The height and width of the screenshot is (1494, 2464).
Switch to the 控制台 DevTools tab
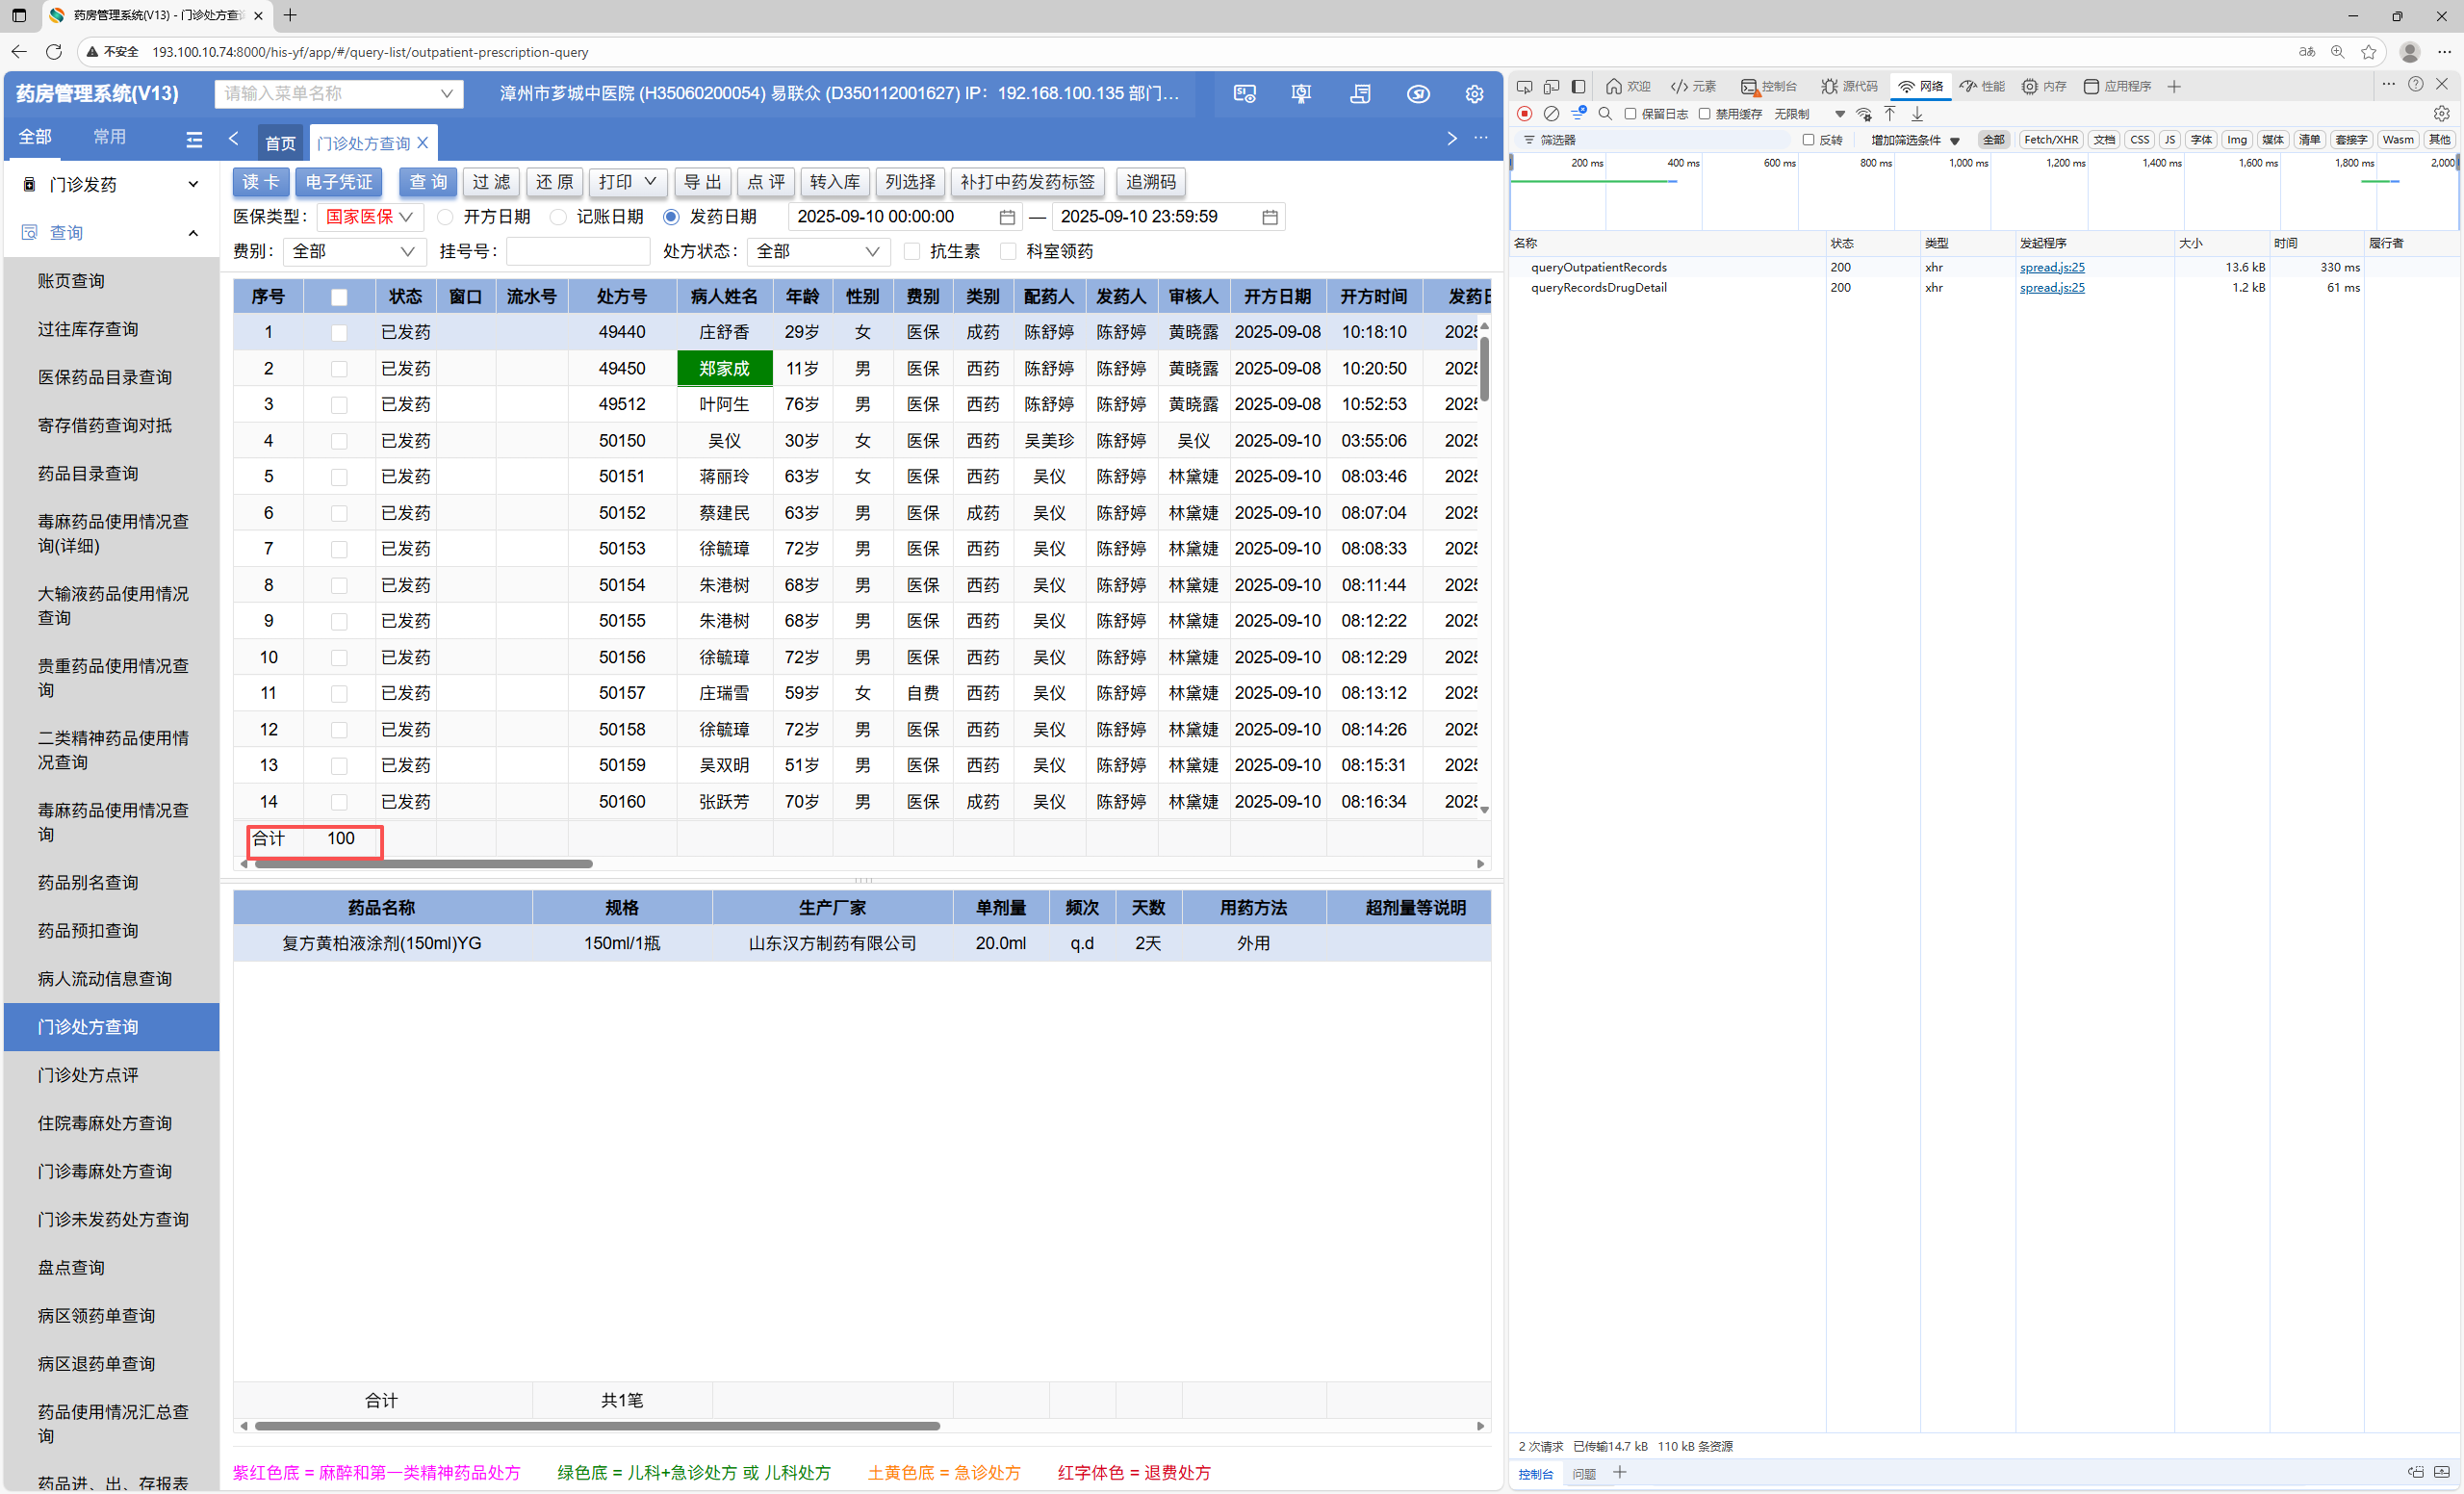click(x=1768, y=87)
